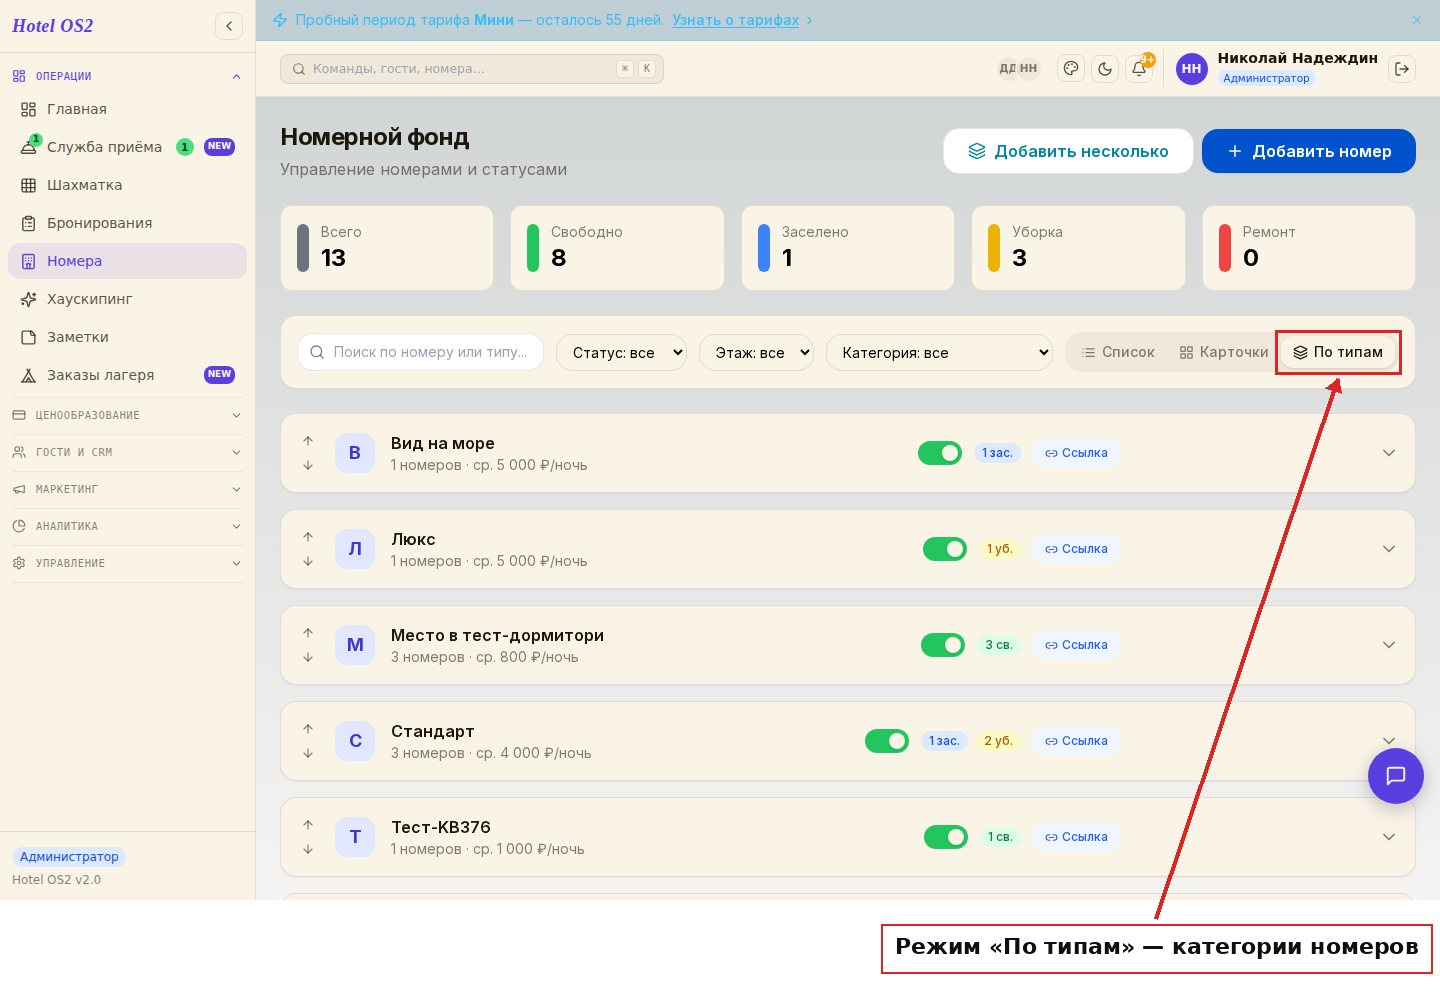
Task: Toggle Люкс category switch
Action: (x=945, y=549)
